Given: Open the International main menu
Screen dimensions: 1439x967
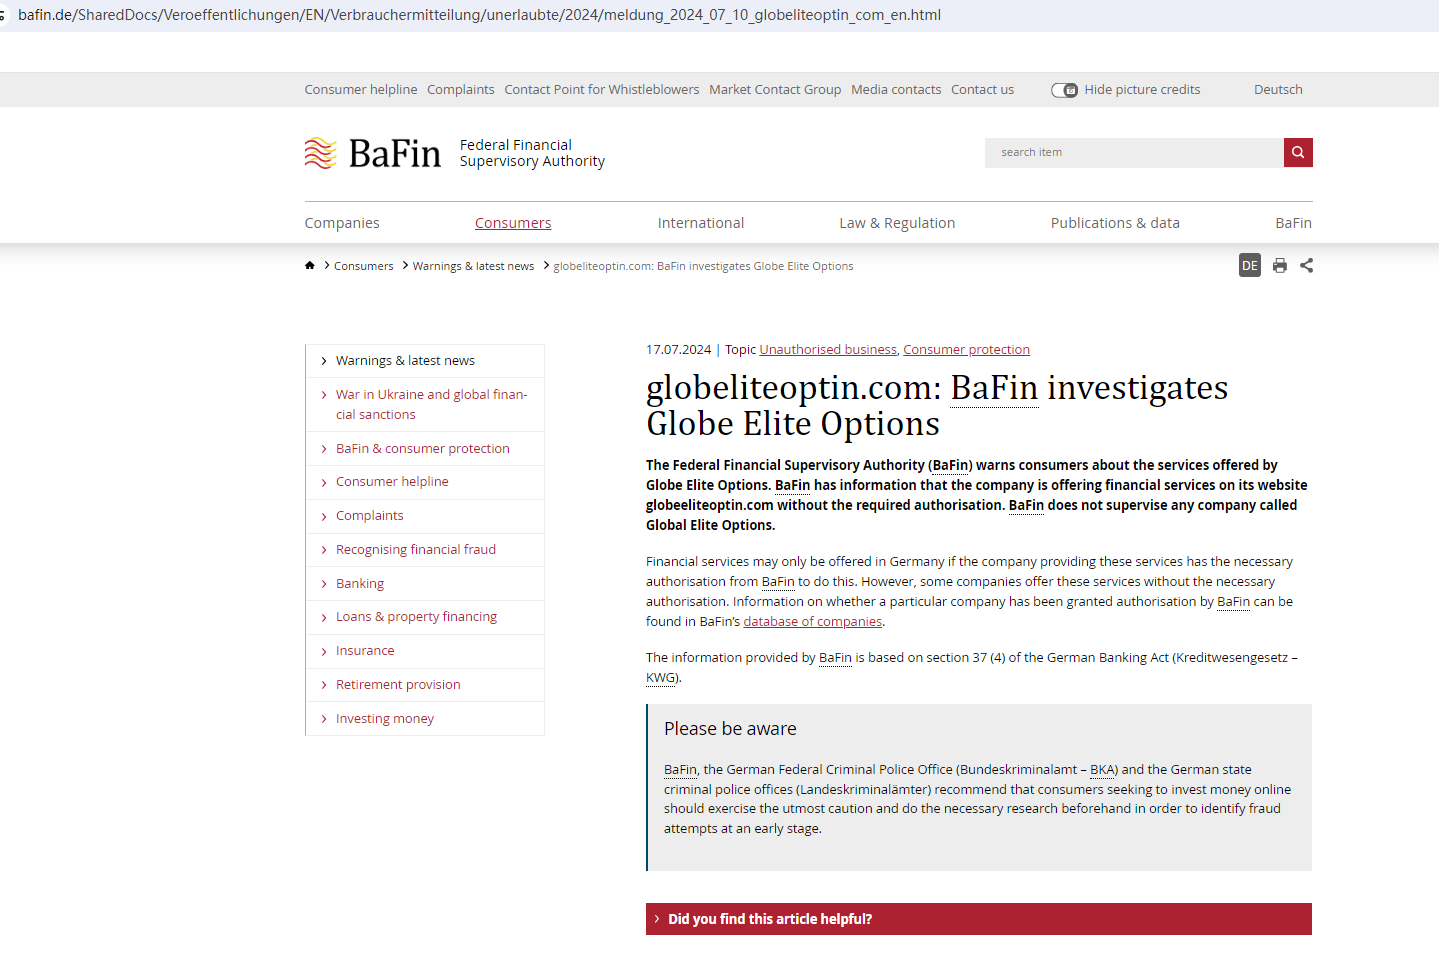Looking at the screenshot, I should coord(701,223).
